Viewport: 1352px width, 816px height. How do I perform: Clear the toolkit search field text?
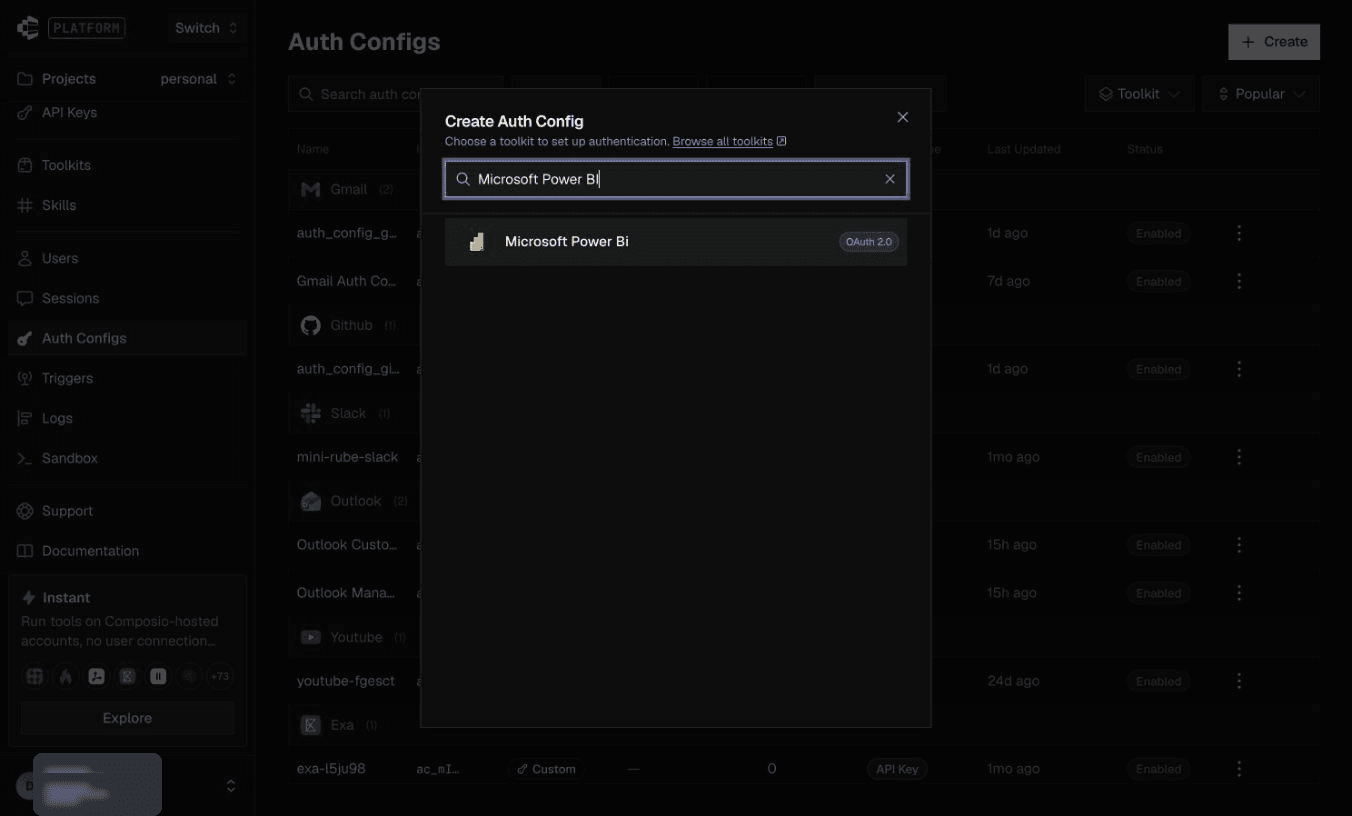click(x=890, y=179)
